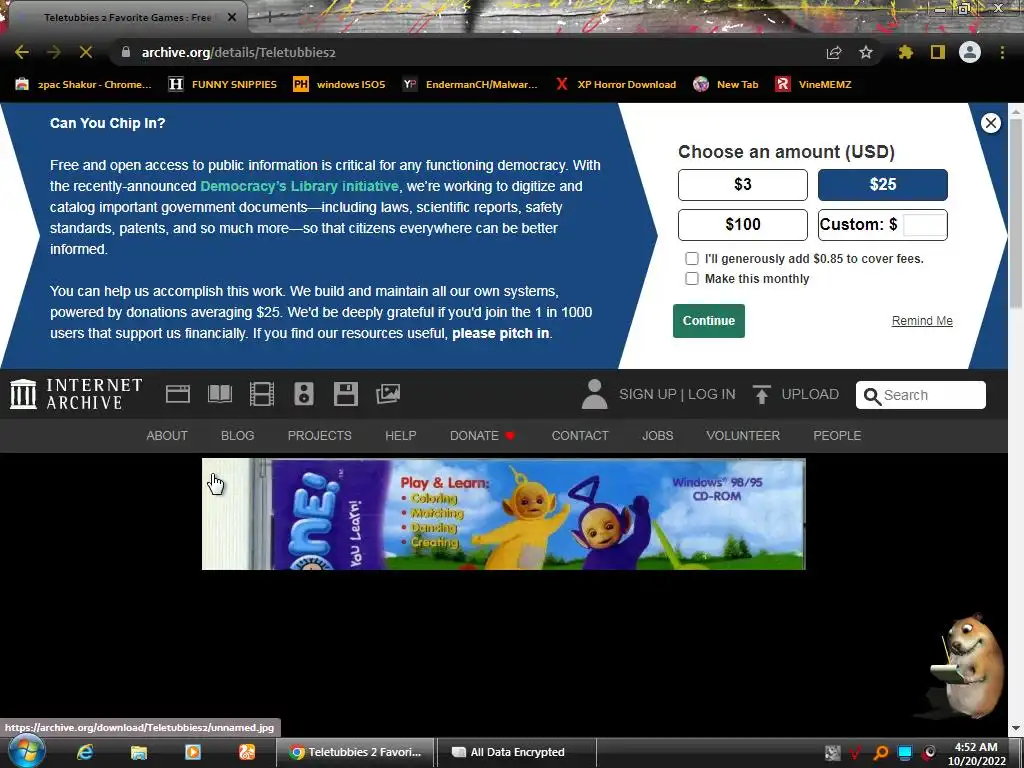1024x768 pixels.
Task: Open the PROJECTS menu item
Action: coord(319,436)
